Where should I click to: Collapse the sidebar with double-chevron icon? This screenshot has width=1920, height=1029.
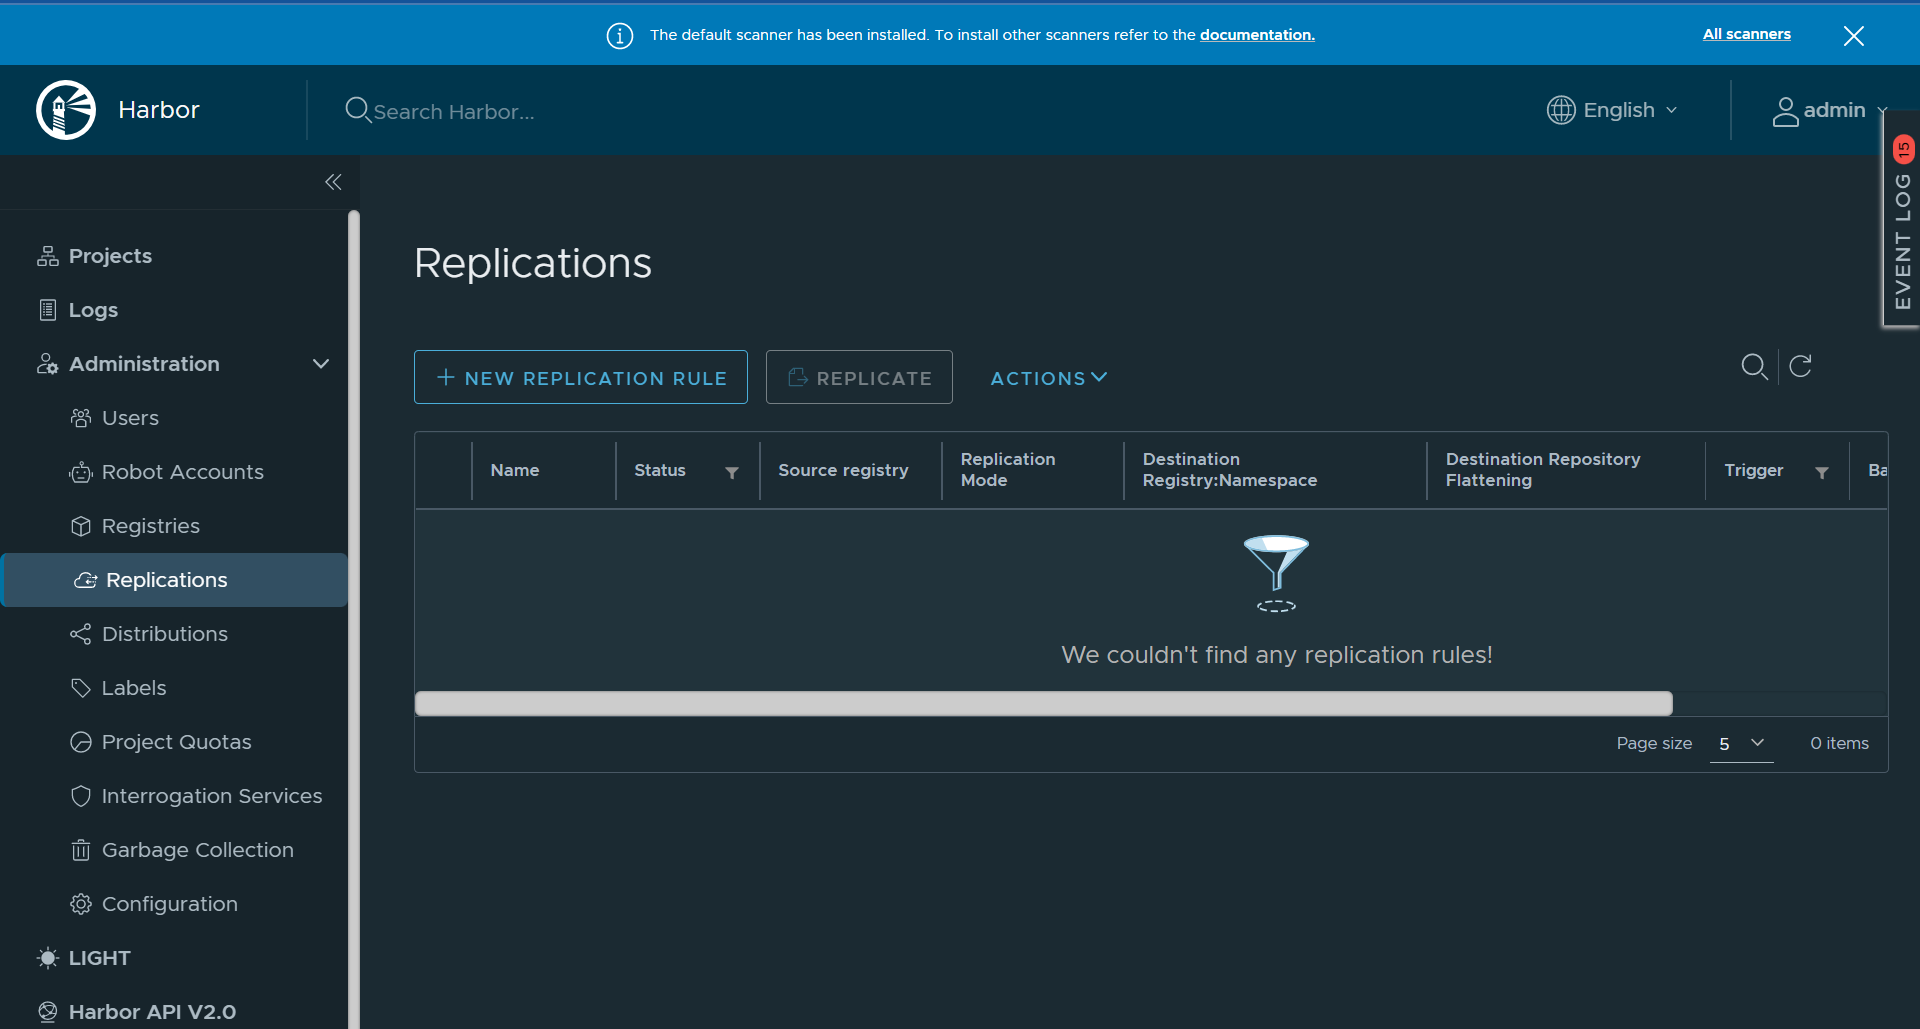coord(333,182)
